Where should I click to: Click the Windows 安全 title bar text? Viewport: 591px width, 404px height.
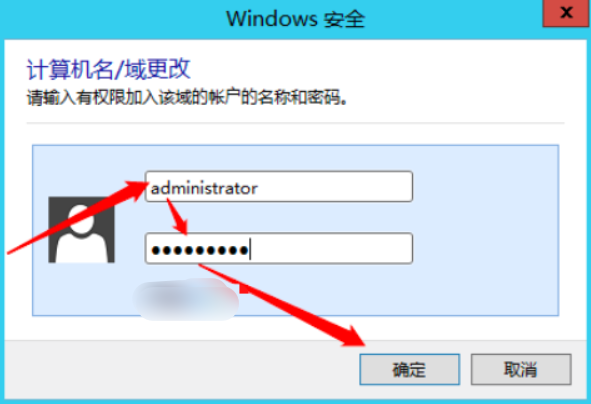295,19
